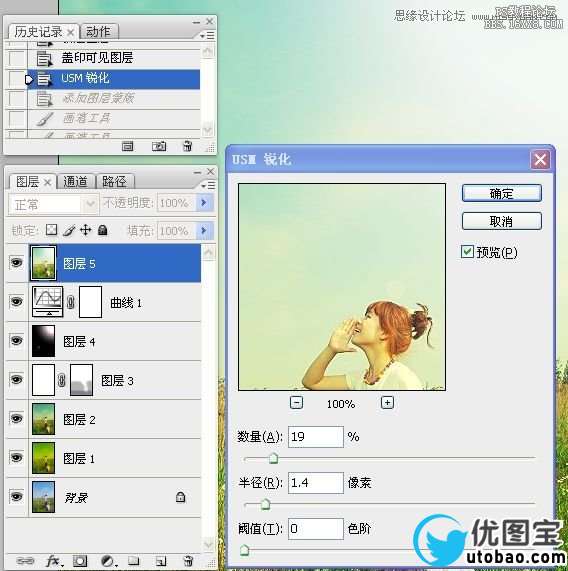Hide 图层 3 via eye icon

(x=16, y=379)
